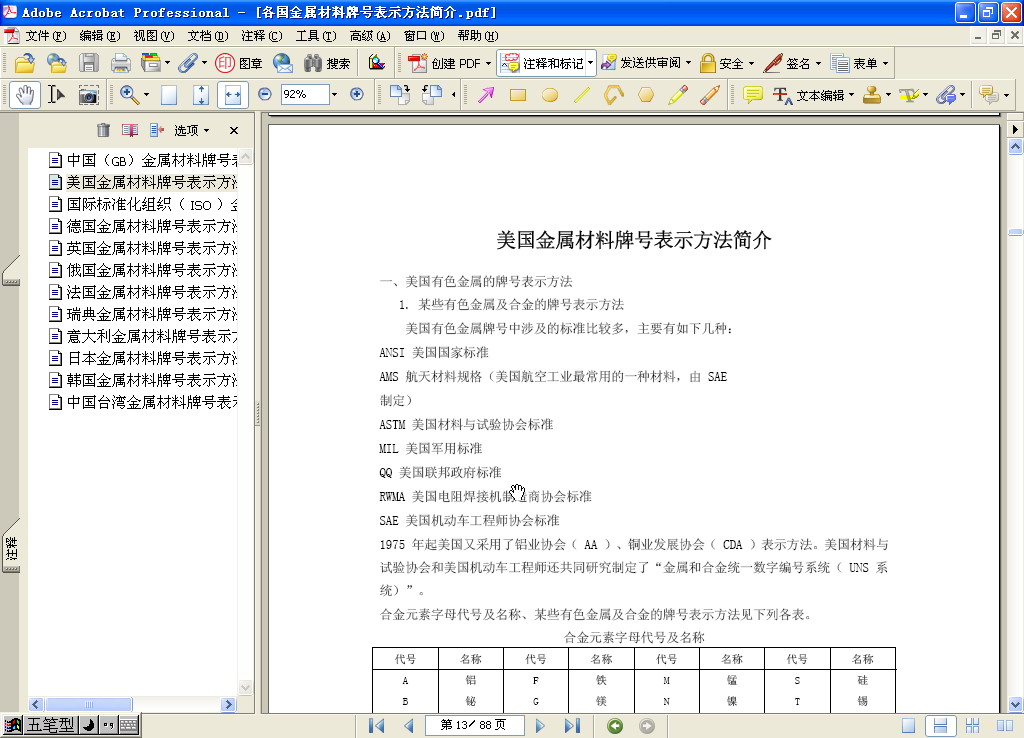Open the 编辑(E) menu

100,36
